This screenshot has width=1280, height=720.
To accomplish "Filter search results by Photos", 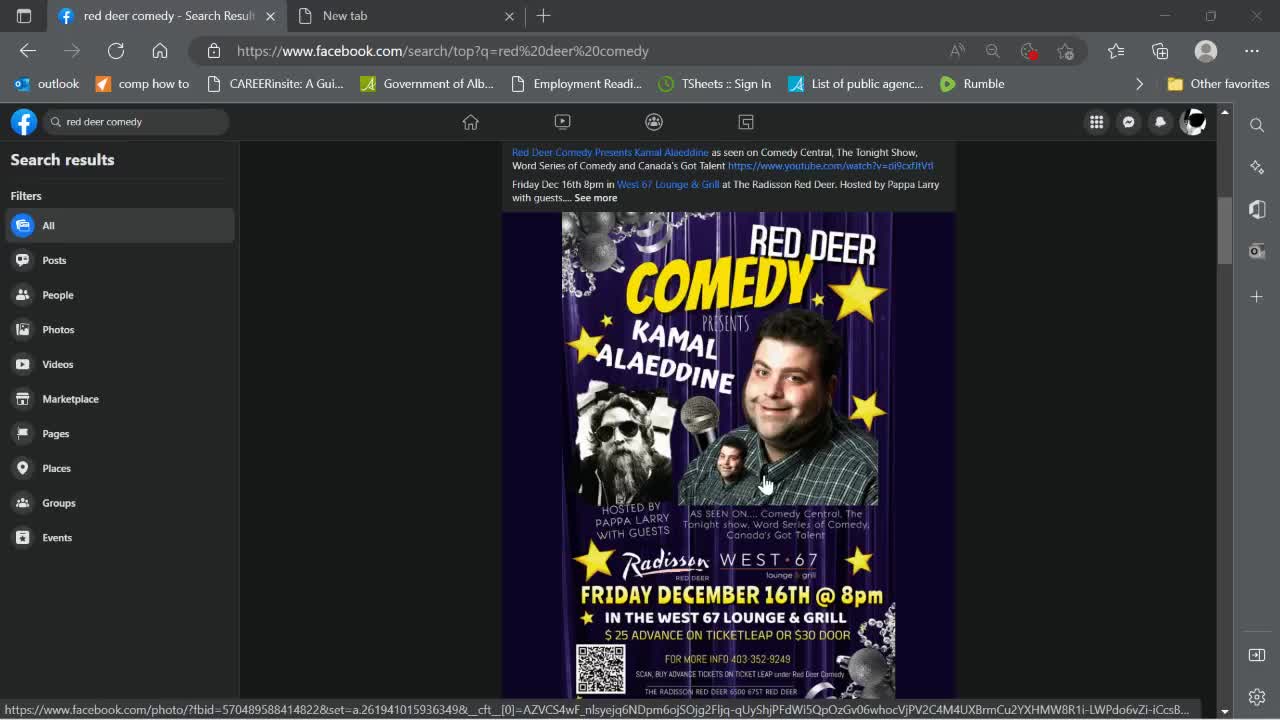I will tap(120, 329).
